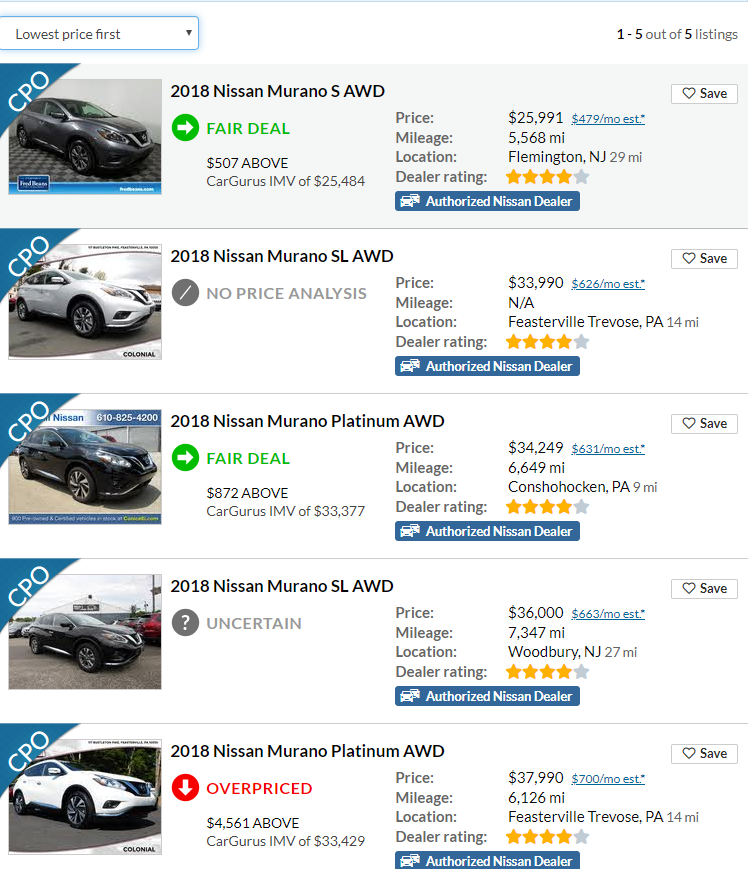Click 'CarGurus IMV of $25,484' text
Image resolution: width=753 pixels, height=869 pixels.
(x=285, y=181)
